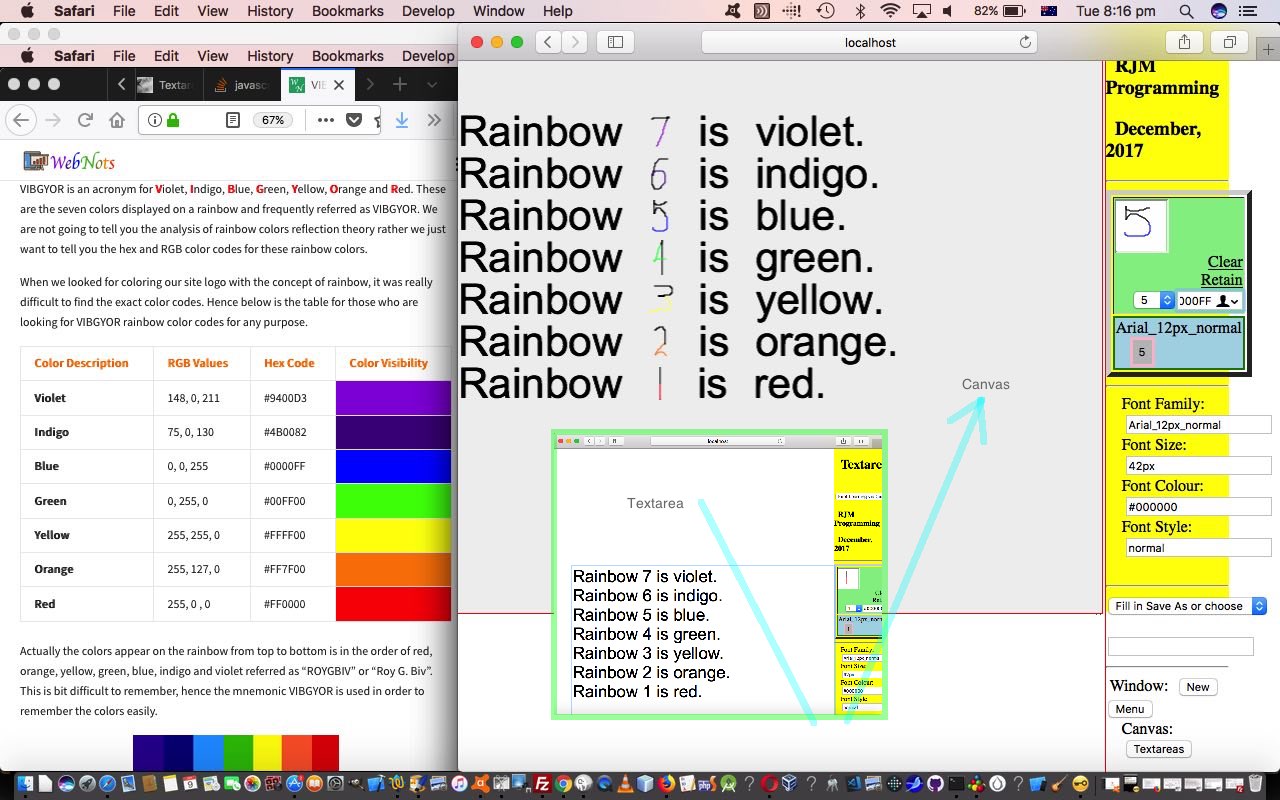Click the violet color swatch in the table
The height and width of the screenshot is (800, 1280).
click(393, 398)
